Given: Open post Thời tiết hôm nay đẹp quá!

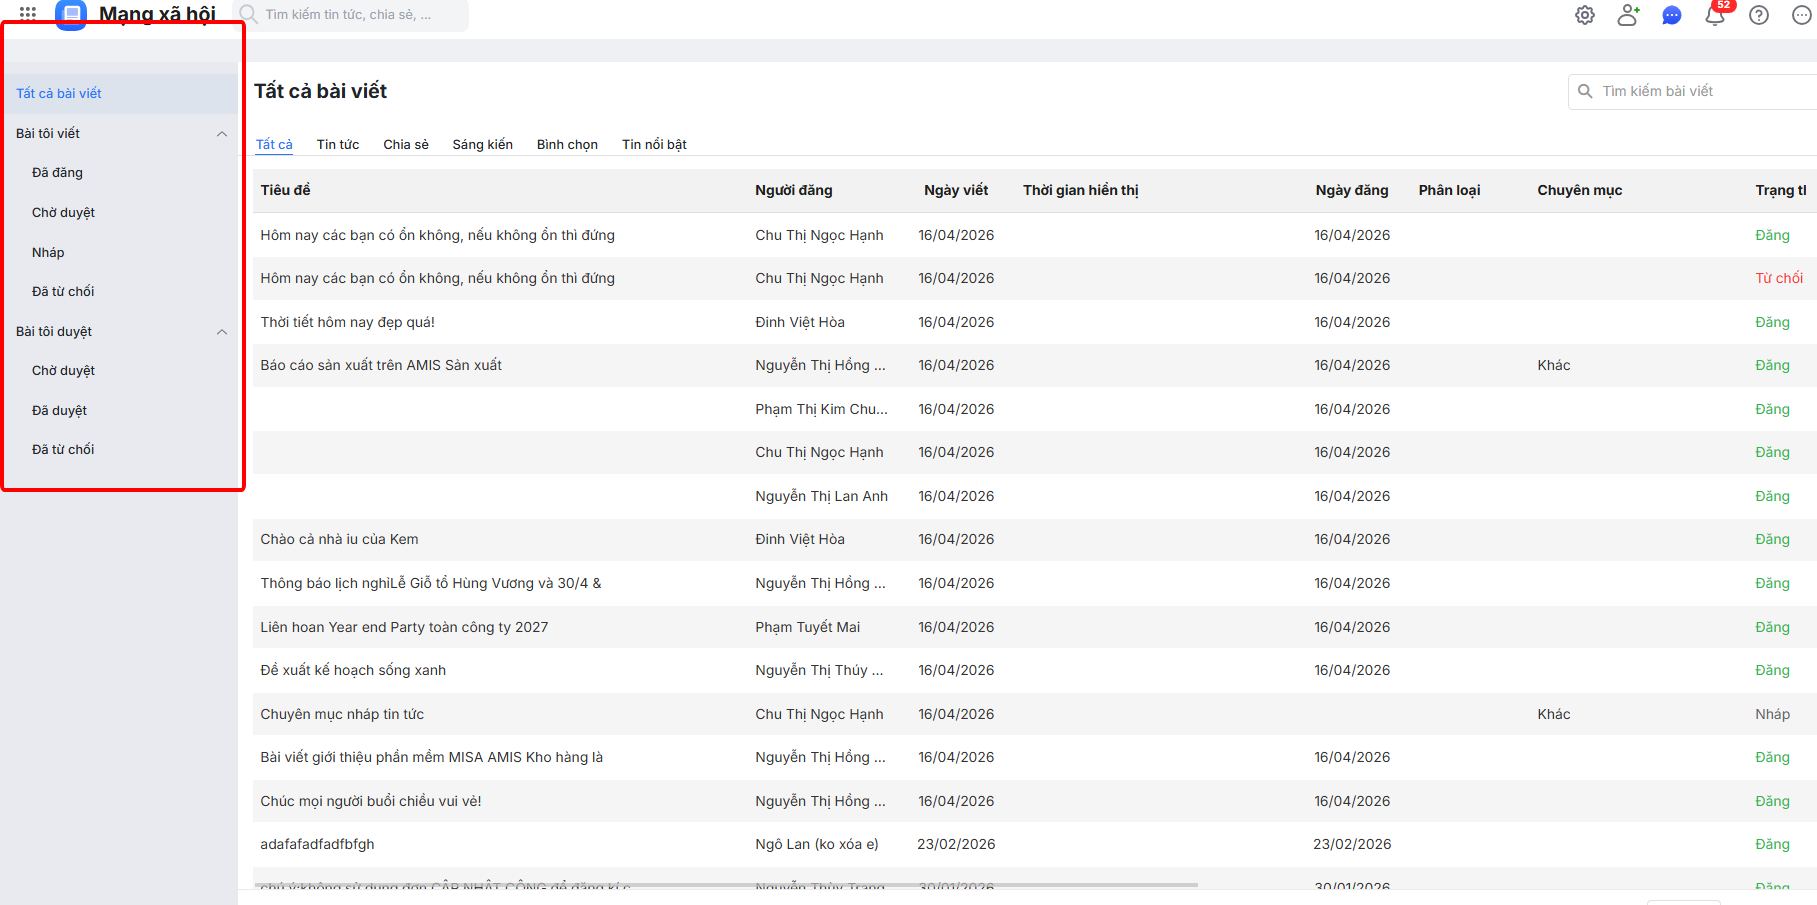Looking at the screenshot, I should tap(348, 322).
